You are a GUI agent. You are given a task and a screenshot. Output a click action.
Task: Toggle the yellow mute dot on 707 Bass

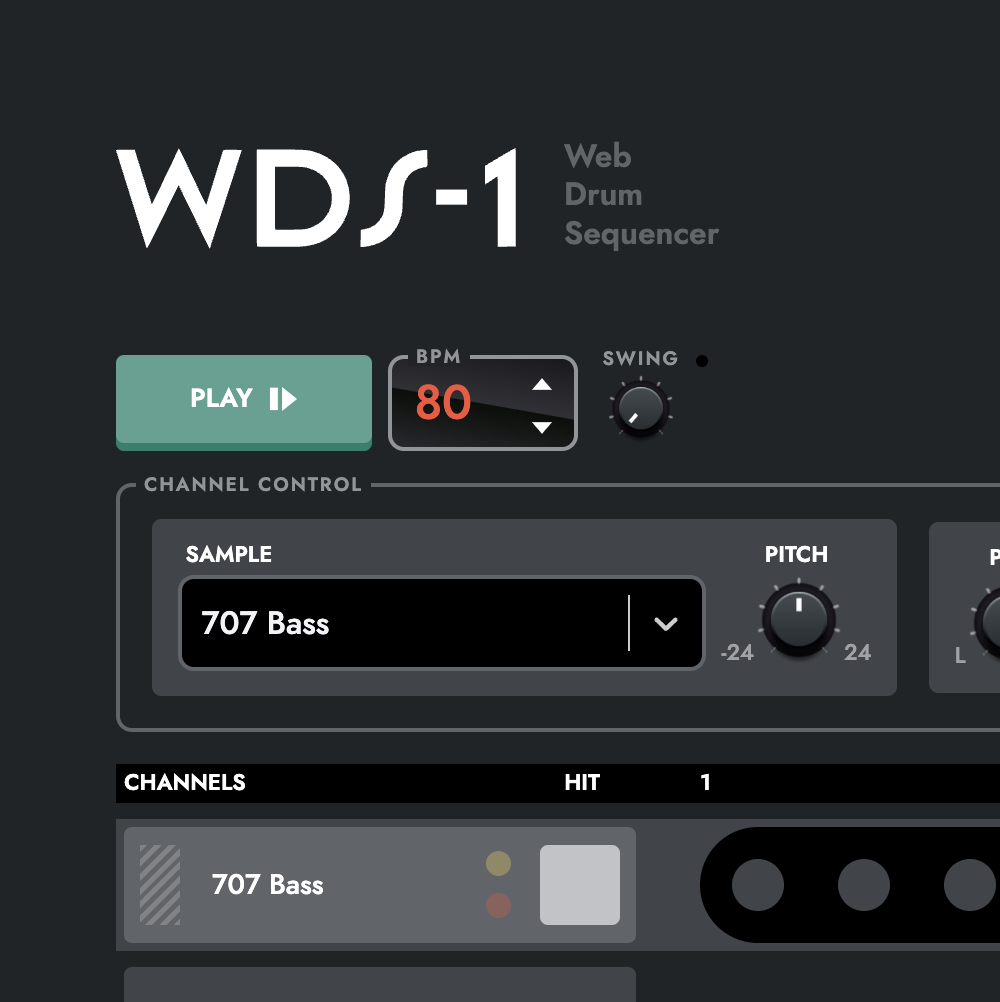(x=497, y=862)
